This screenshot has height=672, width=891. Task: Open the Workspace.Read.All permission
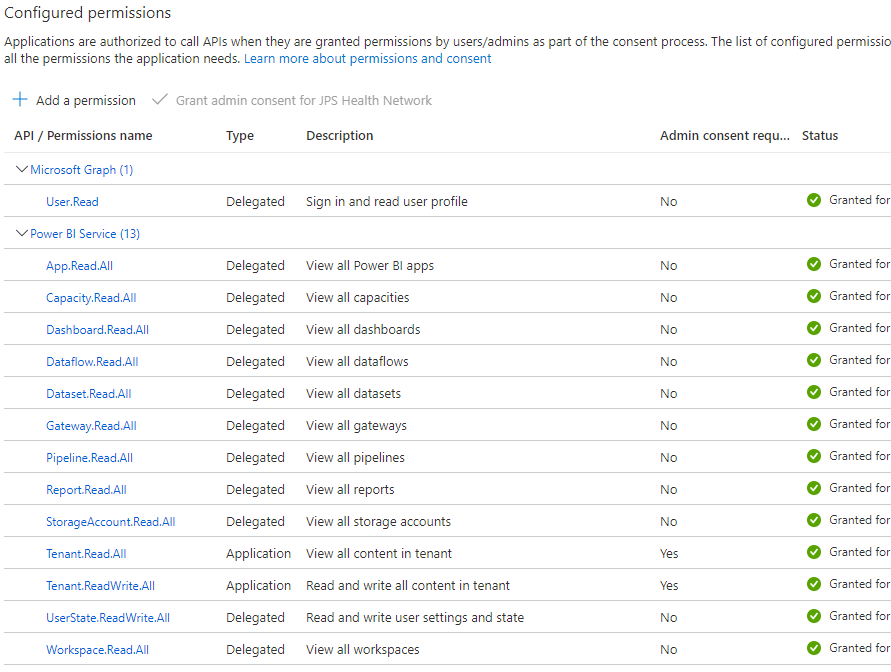pyautogui.click(x=97, y=650)
